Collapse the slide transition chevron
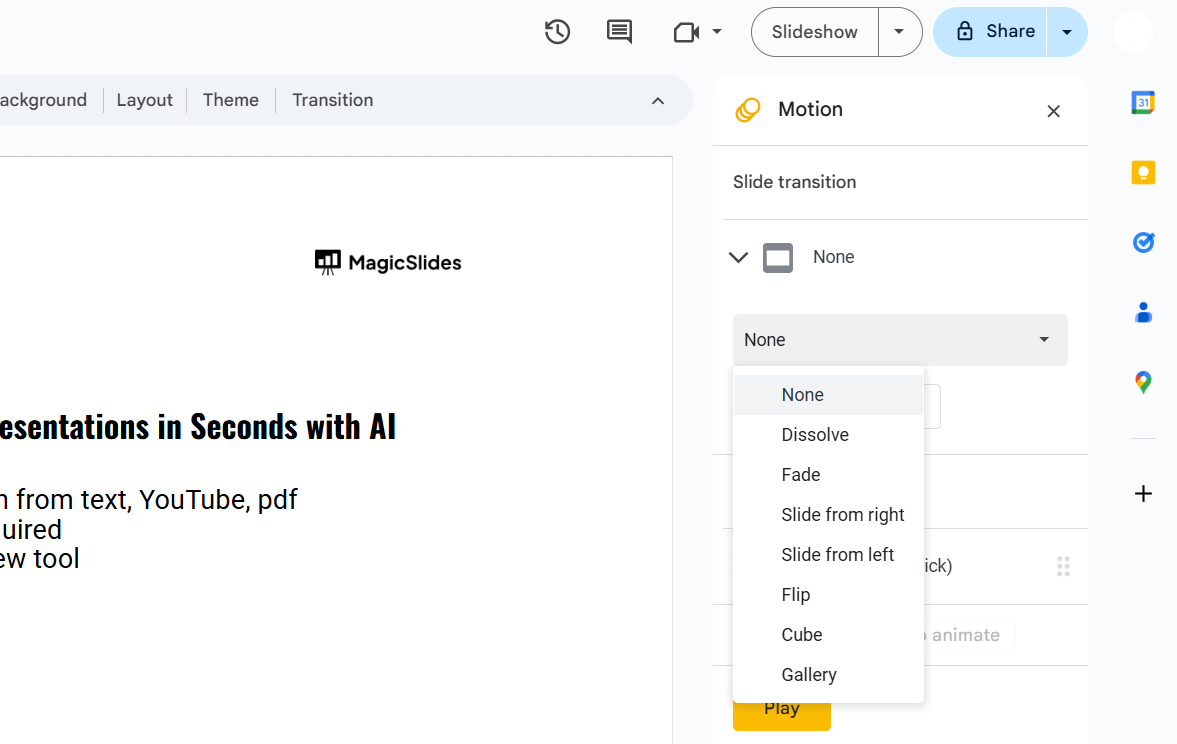The width and height of the screenshot is (1177, 744). [x=738, y=258]
